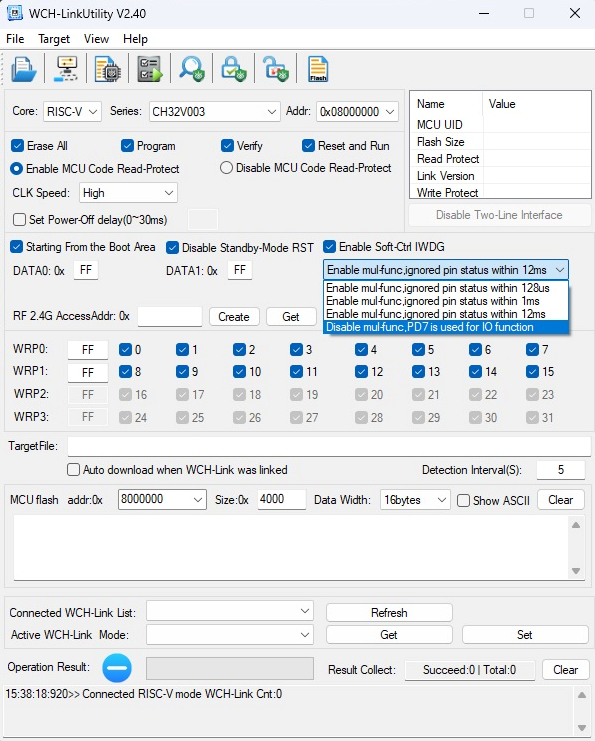Open the Connected WCH-Link List dropdown
Image resolution: width=595 pixels, height=741 pixels.
click(x=230, y=611)
